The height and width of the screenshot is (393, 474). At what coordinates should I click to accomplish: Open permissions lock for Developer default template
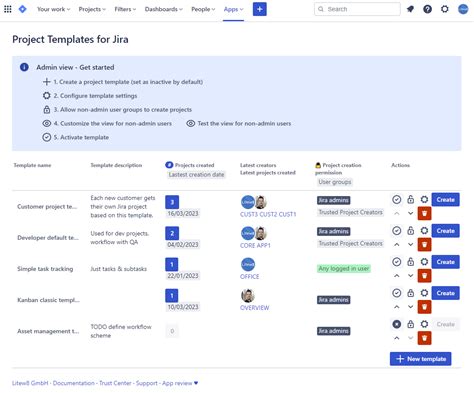coord(411,231)
